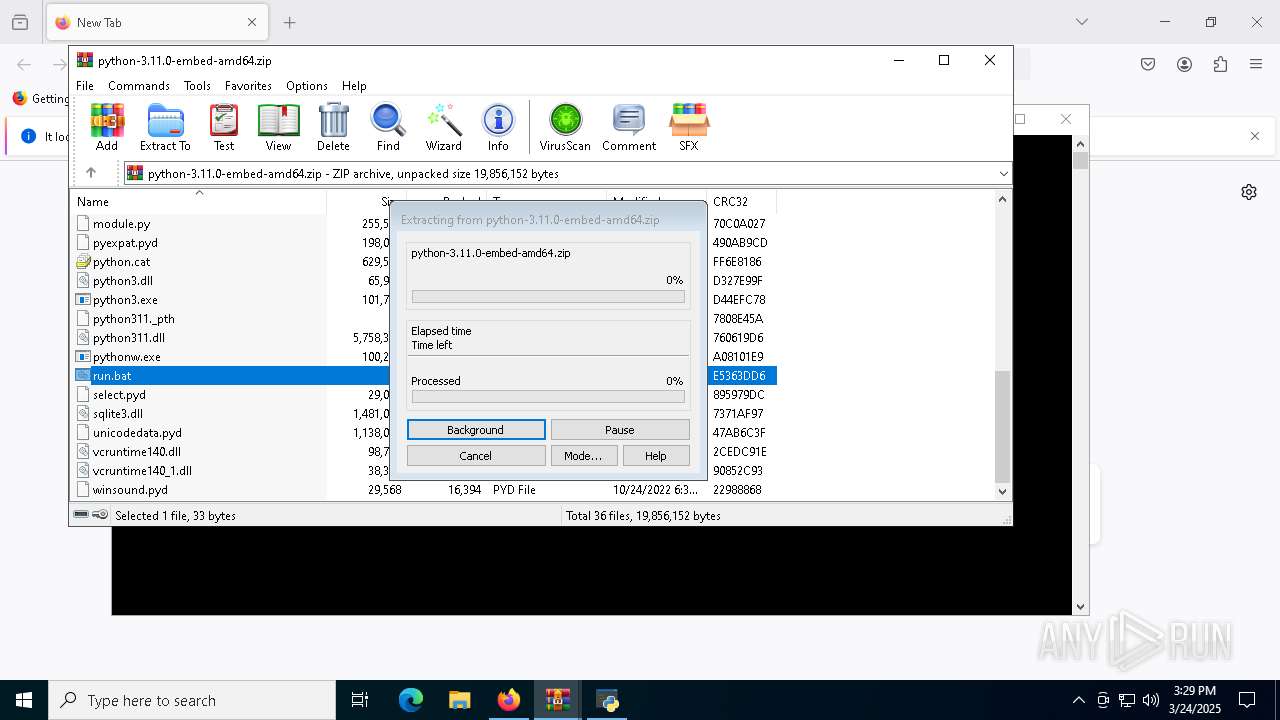Click the file list vertical scrollbar thumb
Screen dimensions: 1280x720
(x=1002, y=427)
